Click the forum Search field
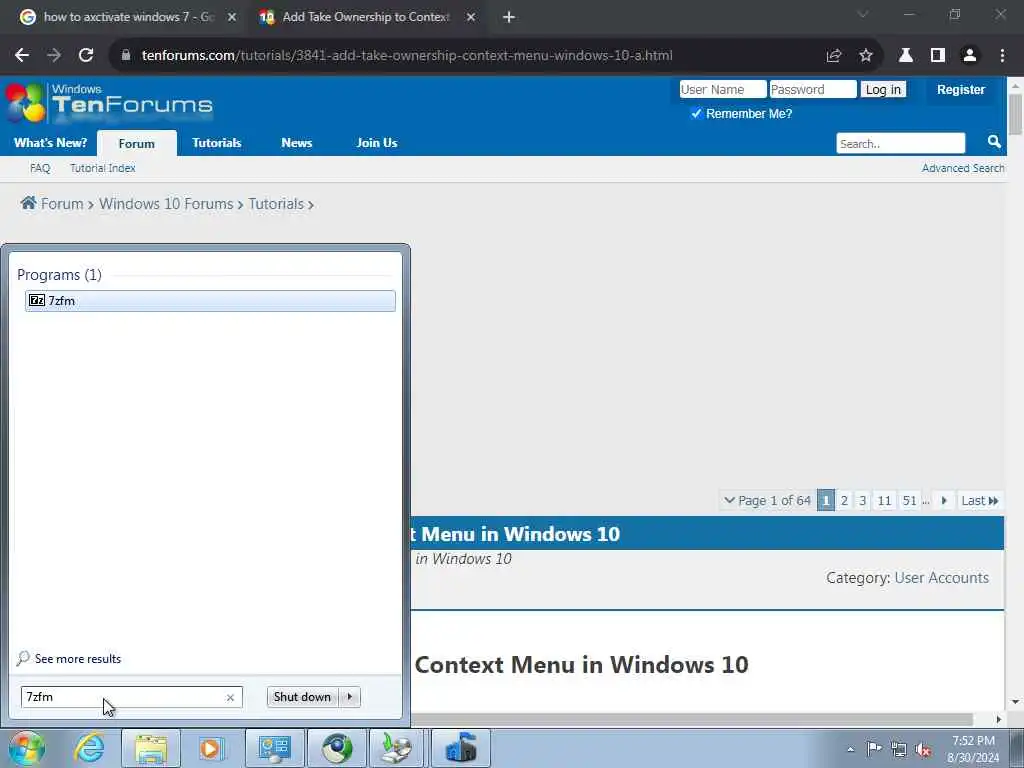Viewport: 1024px width, 768px height. tap(901, 143)
